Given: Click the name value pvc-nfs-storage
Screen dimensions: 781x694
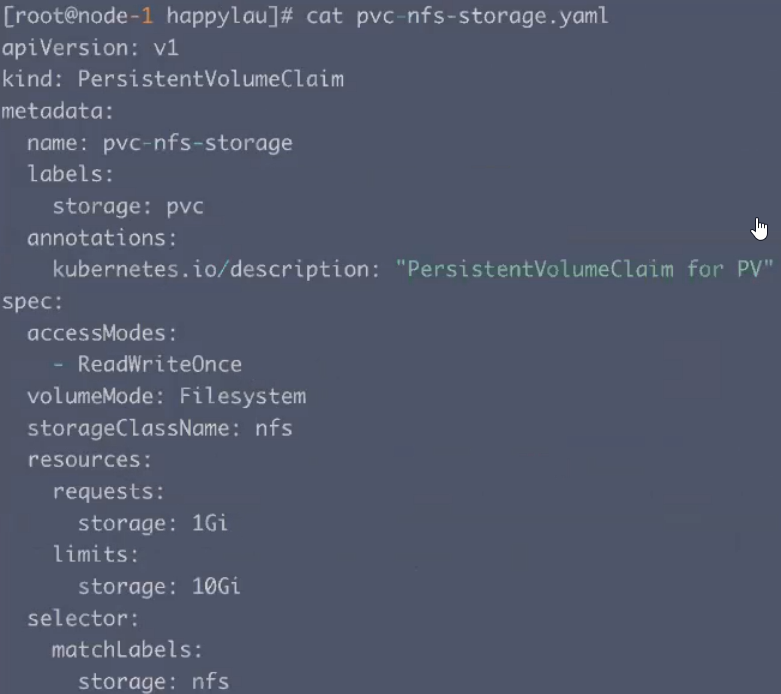Looking at the screenshot, I should pyautogui.click(x=198, y=143).
